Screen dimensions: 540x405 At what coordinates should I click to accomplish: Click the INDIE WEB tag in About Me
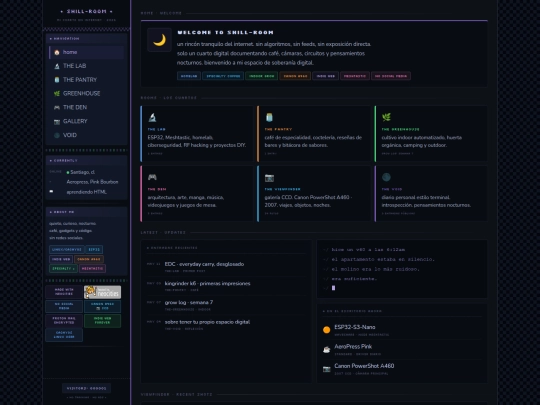point(61,259)
